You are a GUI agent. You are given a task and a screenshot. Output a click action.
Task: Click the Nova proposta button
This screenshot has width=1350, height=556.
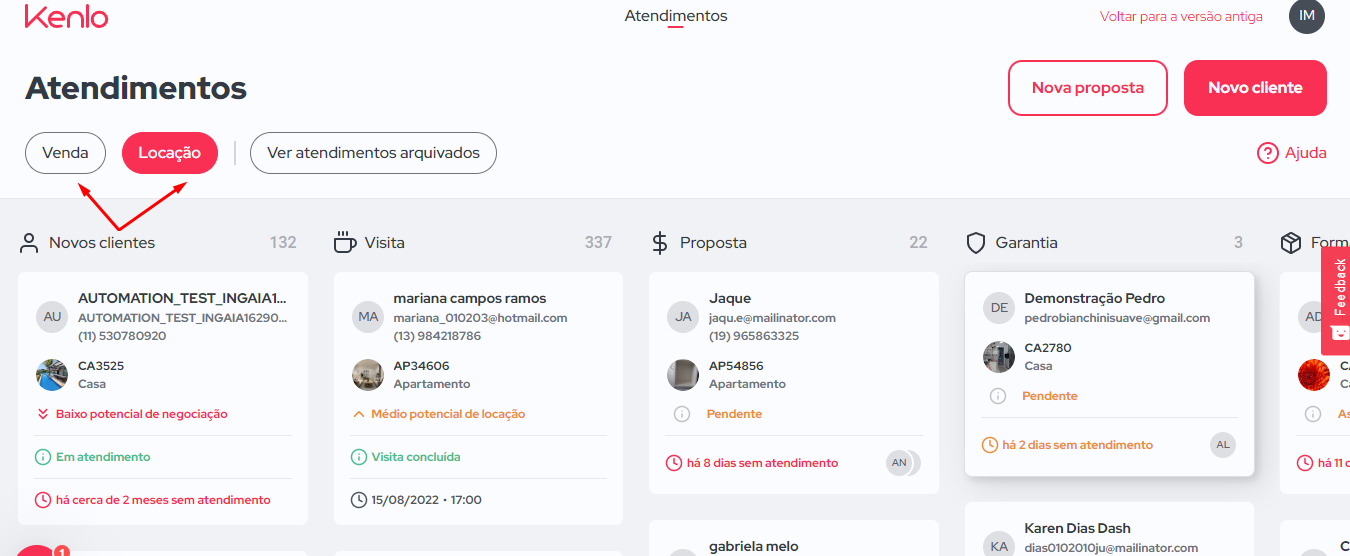coord(1088,88)
